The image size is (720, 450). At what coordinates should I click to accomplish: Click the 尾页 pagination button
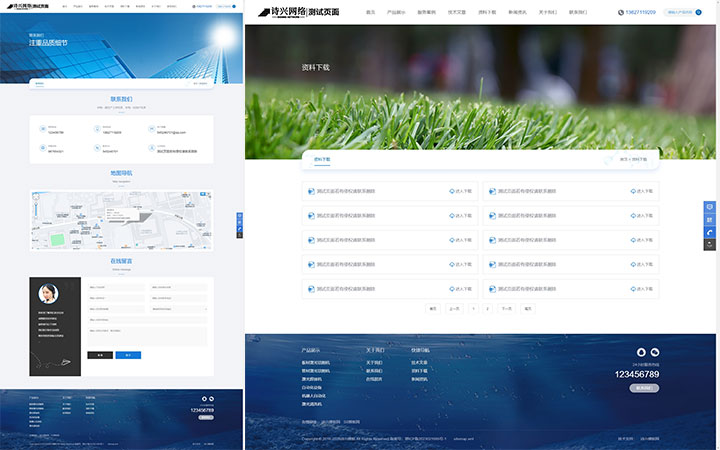(528, 309)
